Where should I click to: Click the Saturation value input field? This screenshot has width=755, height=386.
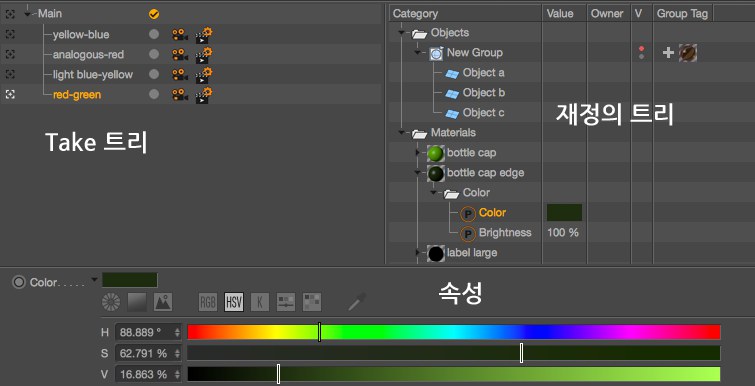[x=148, y=354]
